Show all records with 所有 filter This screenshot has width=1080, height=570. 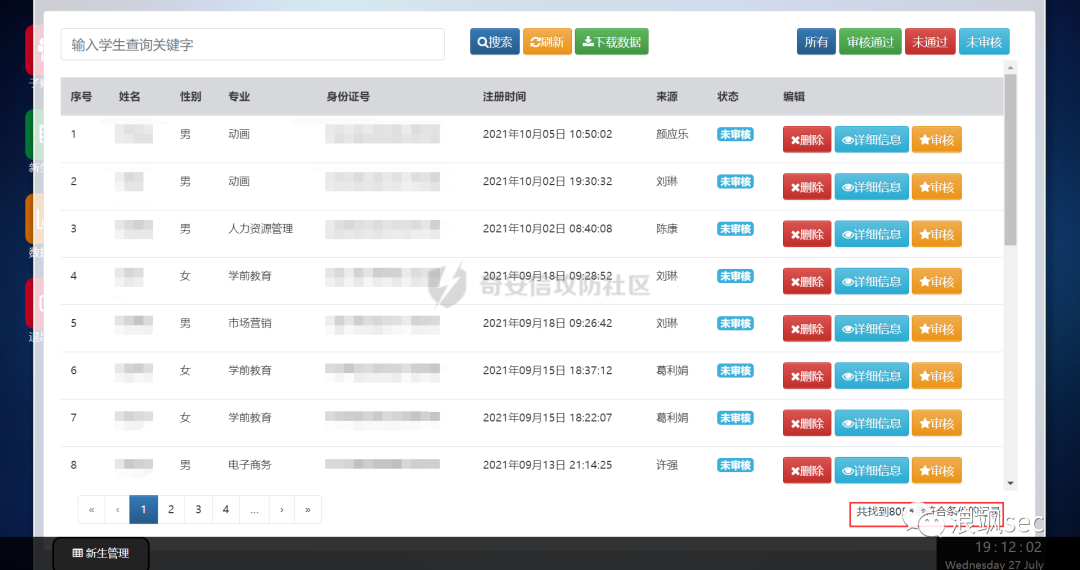point(816,42)
